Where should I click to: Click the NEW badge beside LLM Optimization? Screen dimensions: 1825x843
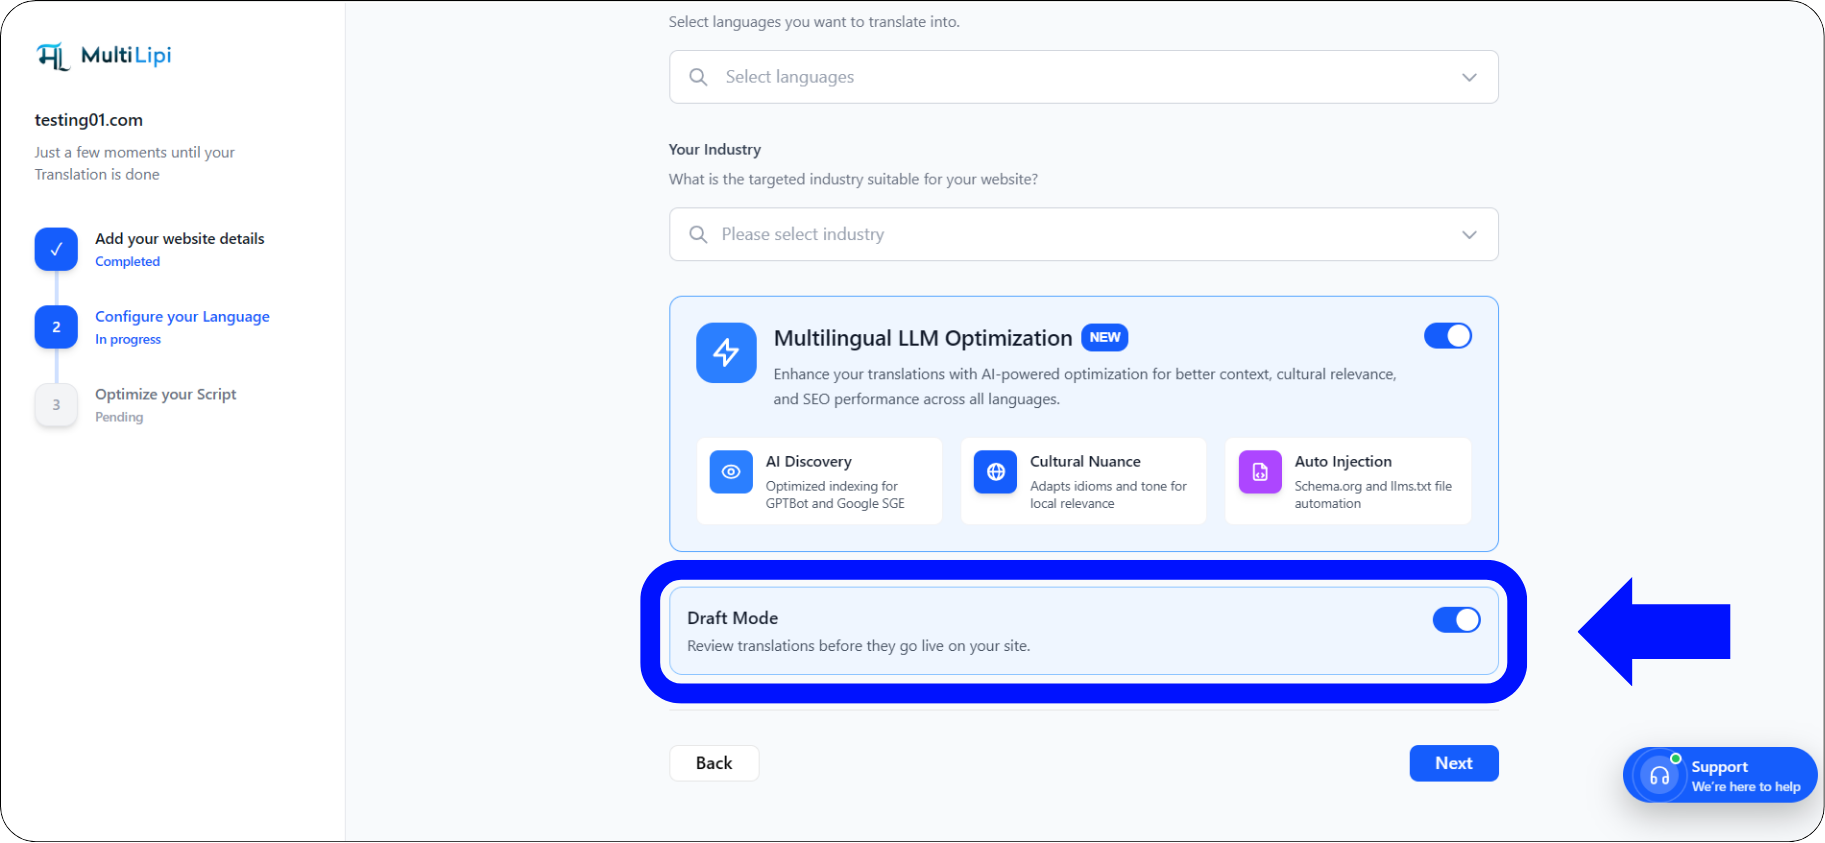(x=1105, y=338)
